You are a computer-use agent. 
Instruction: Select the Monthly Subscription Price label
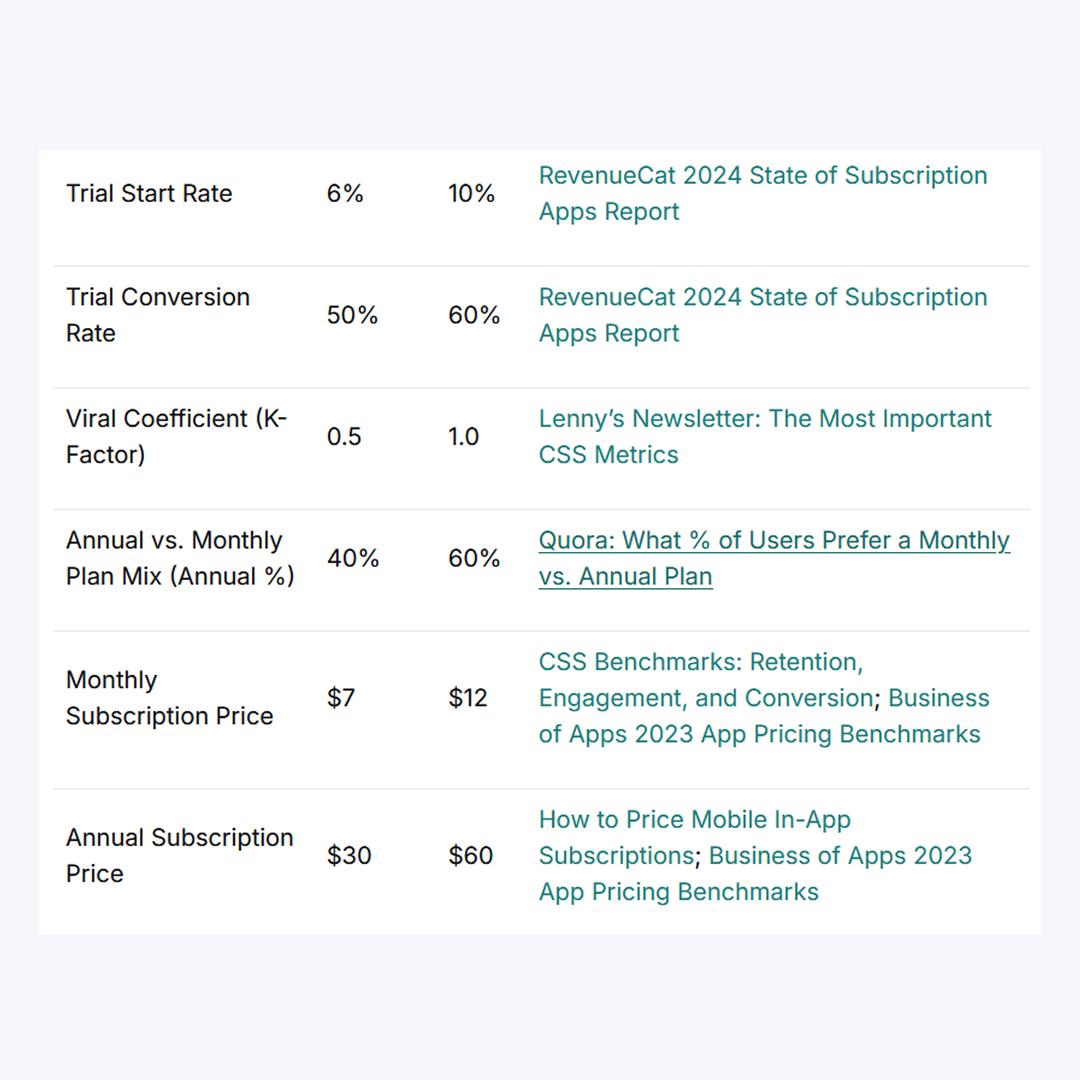169,698
